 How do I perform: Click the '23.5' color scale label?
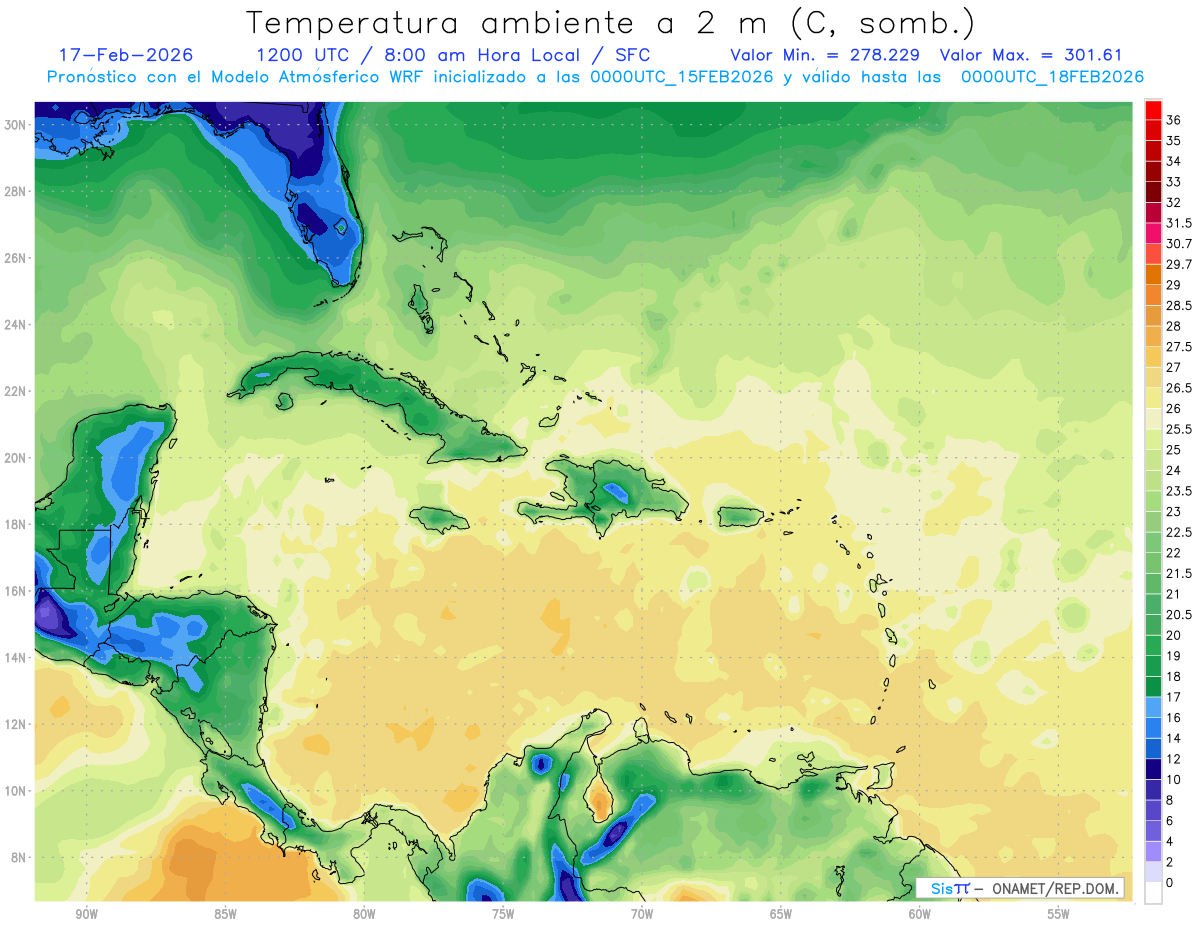click(x=1179, y=491)
